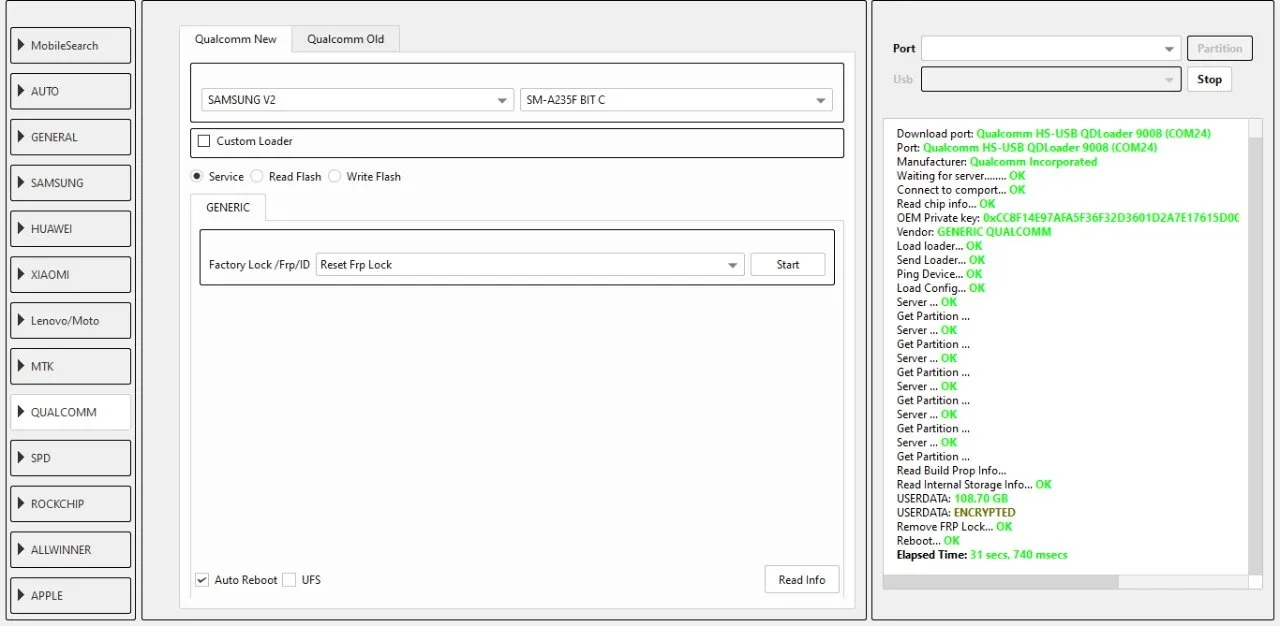The height and width of the screenshot is (626, 1280).
Task: Open the SM-A235F BIT C model dropdown
Action: tap(676, 100)
